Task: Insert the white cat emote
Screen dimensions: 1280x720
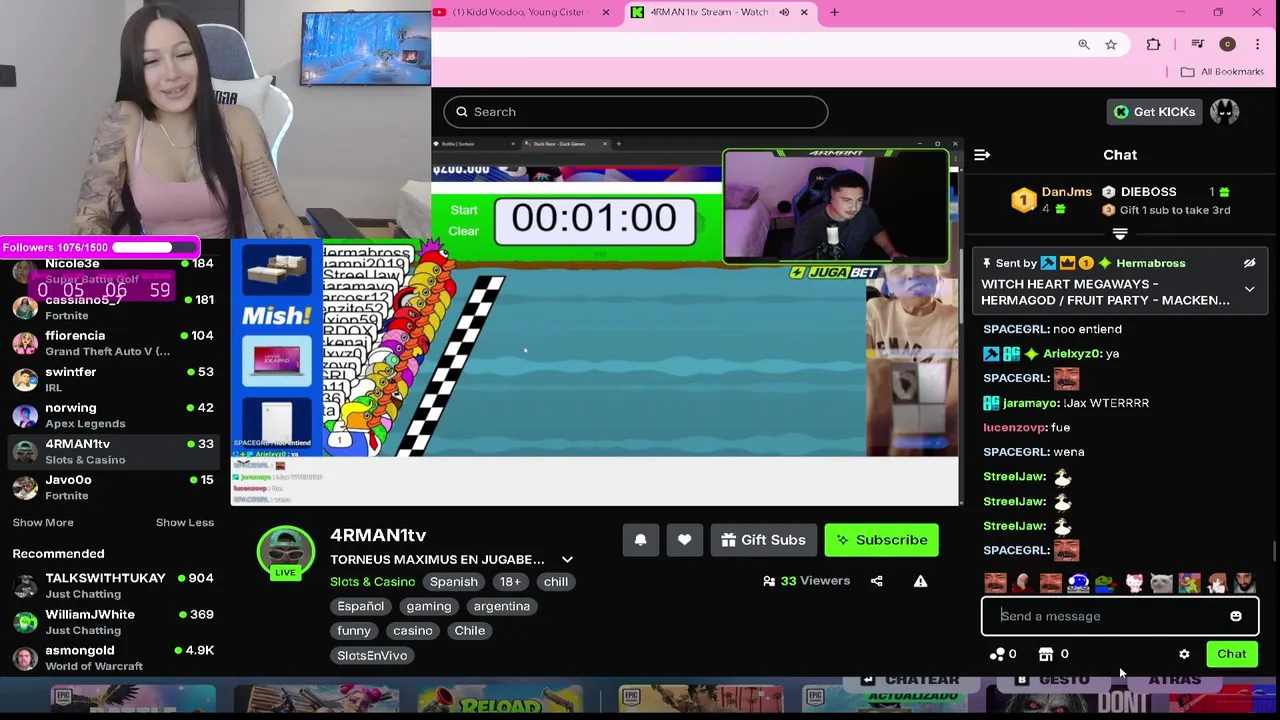Action: [1161, 583]
